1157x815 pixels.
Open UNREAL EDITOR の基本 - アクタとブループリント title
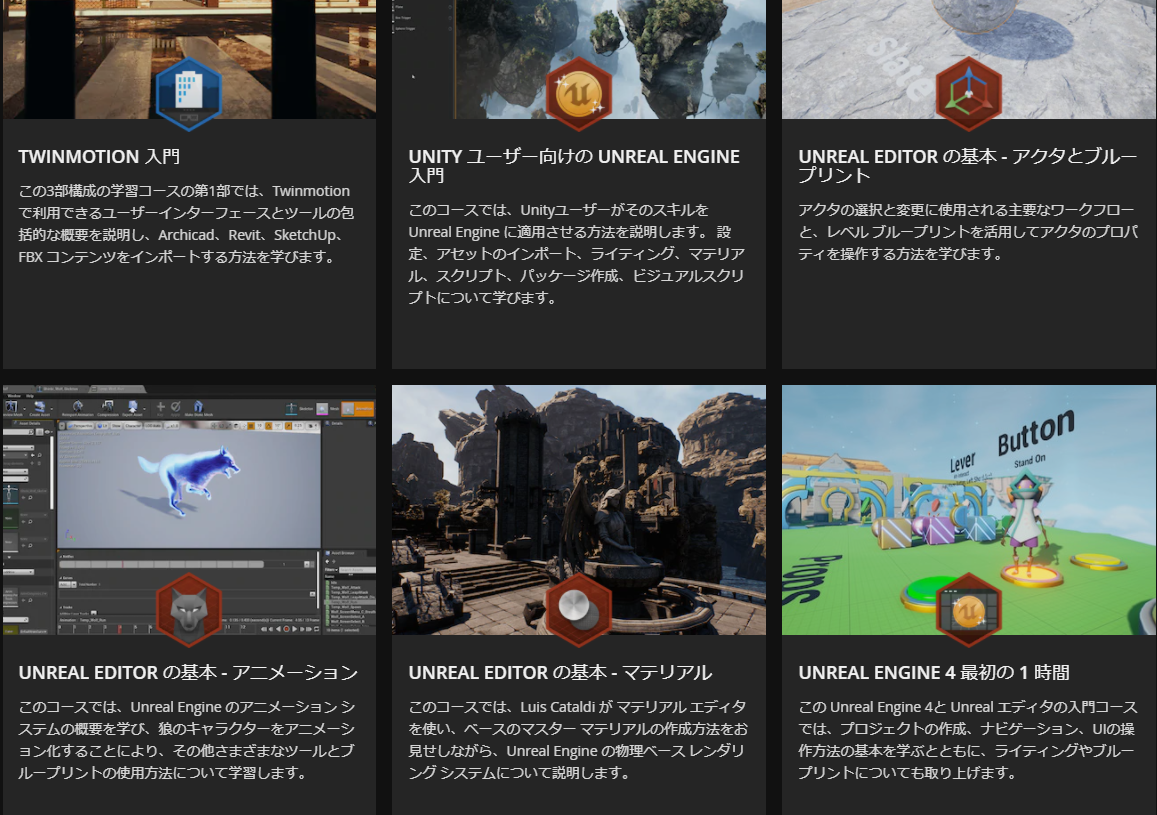pyautogui.click(x=967, y=166)
